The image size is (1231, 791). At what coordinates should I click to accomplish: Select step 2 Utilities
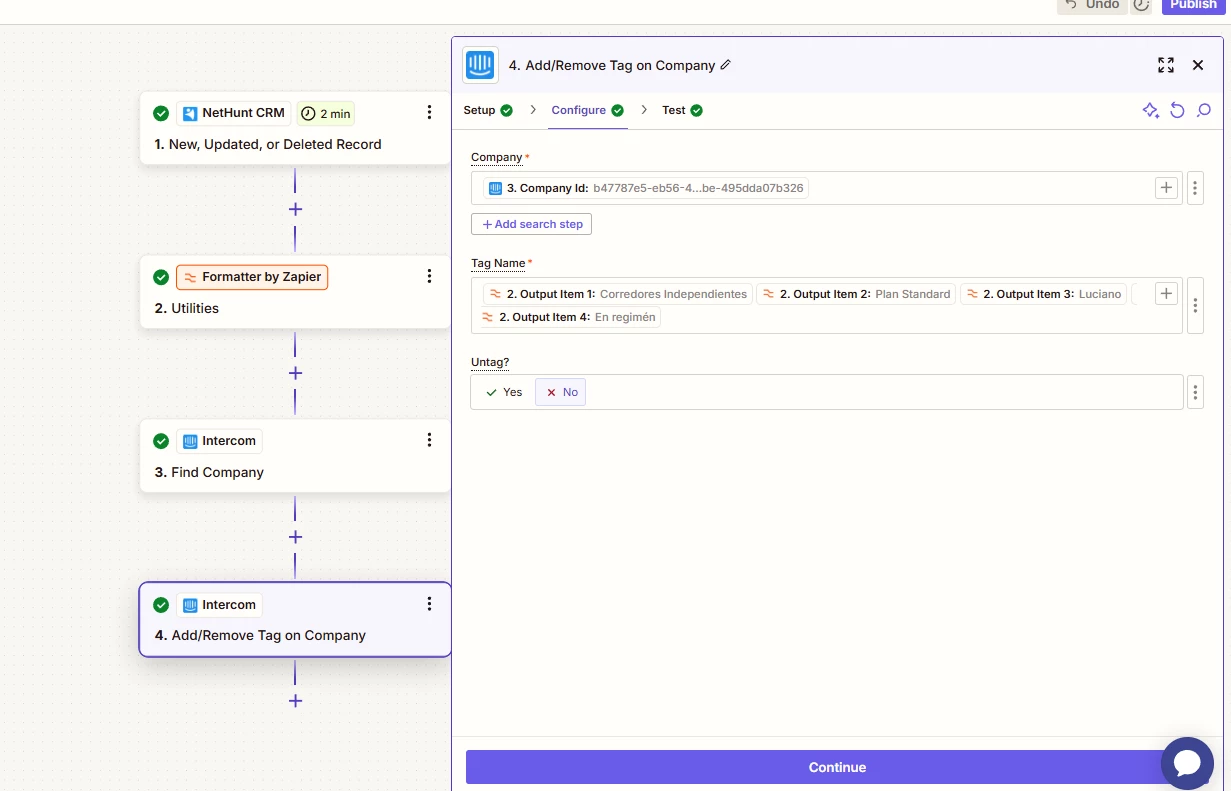(295, 292)
